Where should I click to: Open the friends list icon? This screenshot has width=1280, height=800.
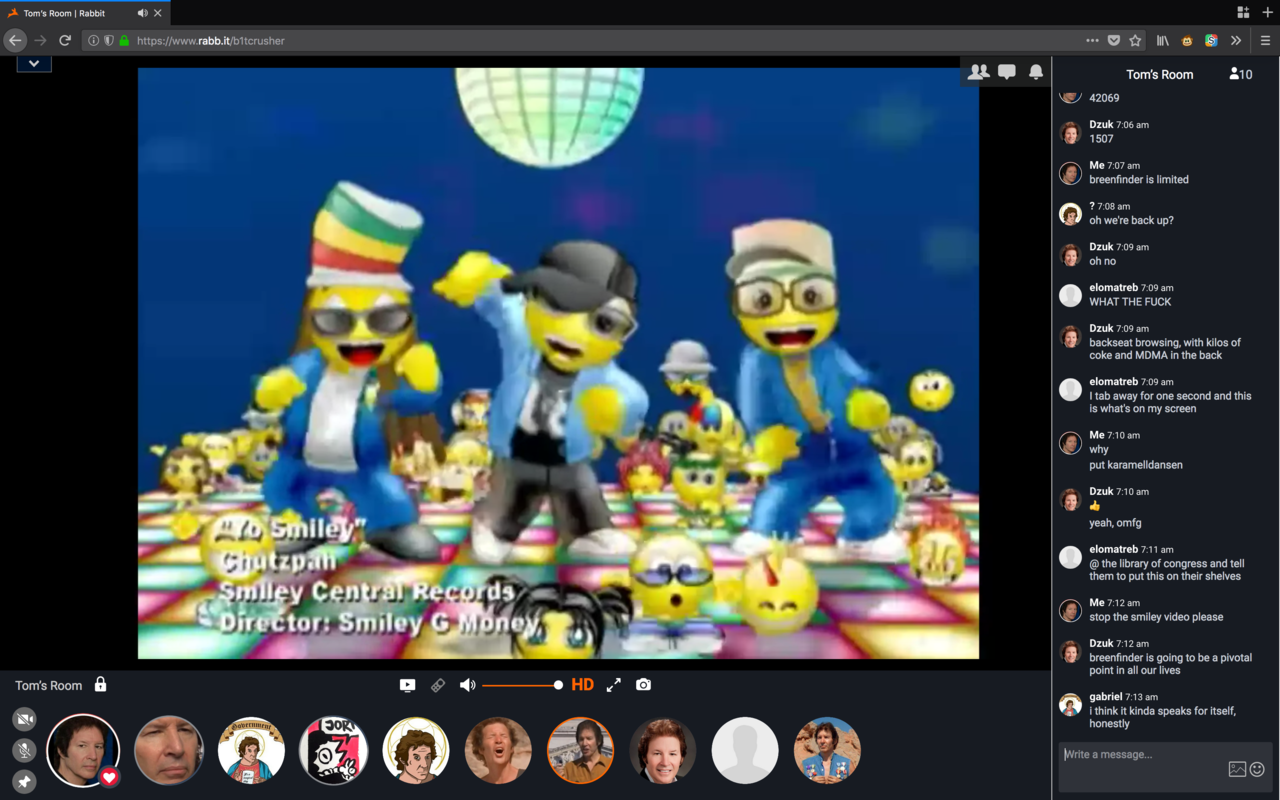pyautogui.click(x=978, y=72)
